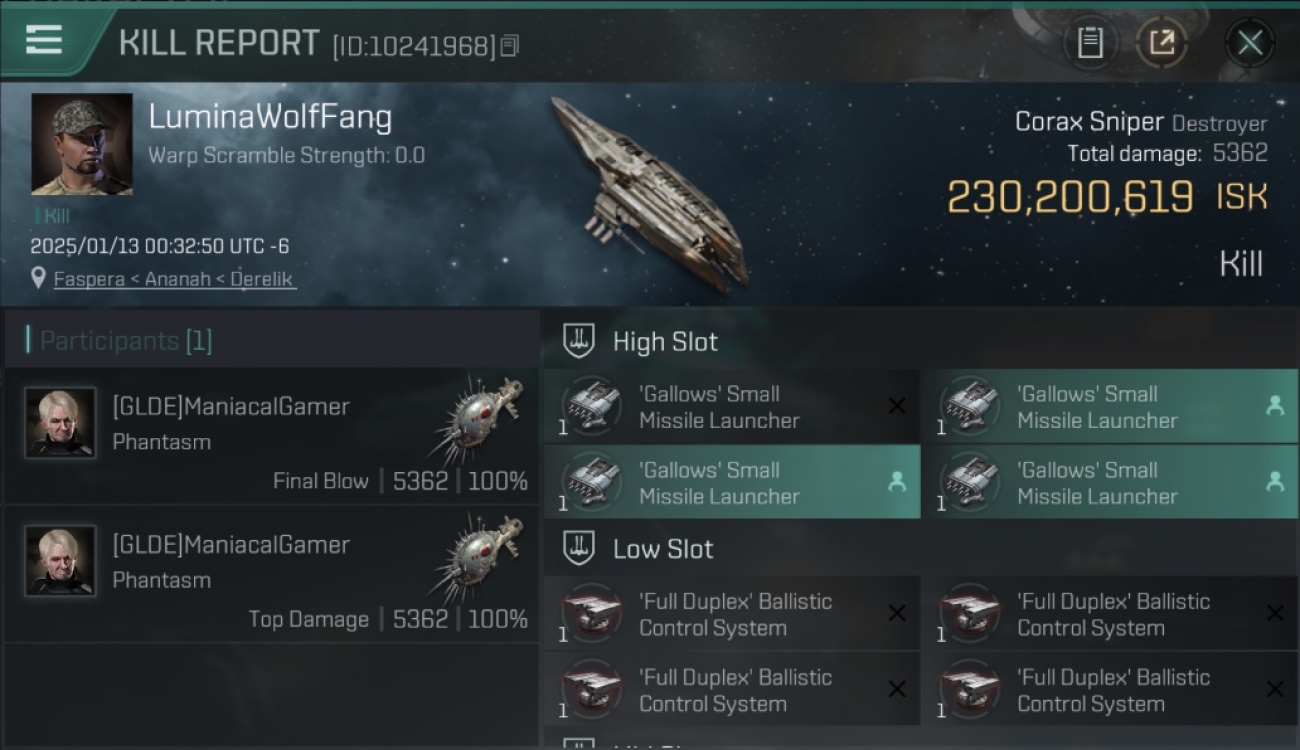Click the Low Slot section header icon
The height and width of the screenshot is (750, 1300).
(579, 548)
